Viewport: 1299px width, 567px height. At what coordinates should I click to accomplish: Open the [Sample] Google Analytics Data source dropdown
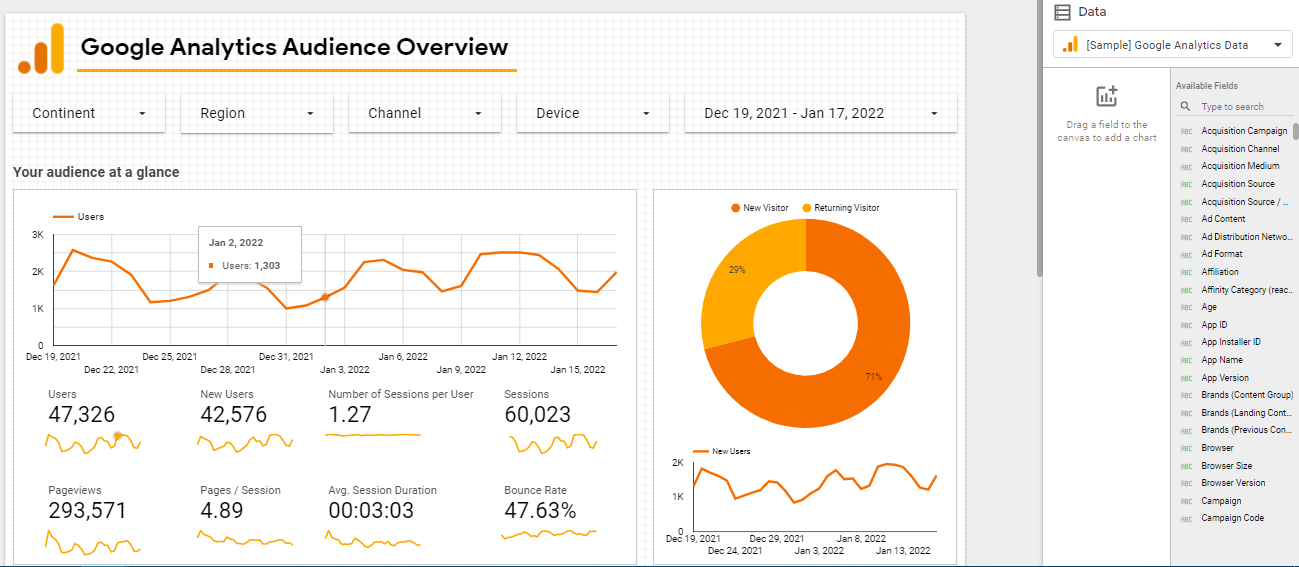(x=1173, y=45)
